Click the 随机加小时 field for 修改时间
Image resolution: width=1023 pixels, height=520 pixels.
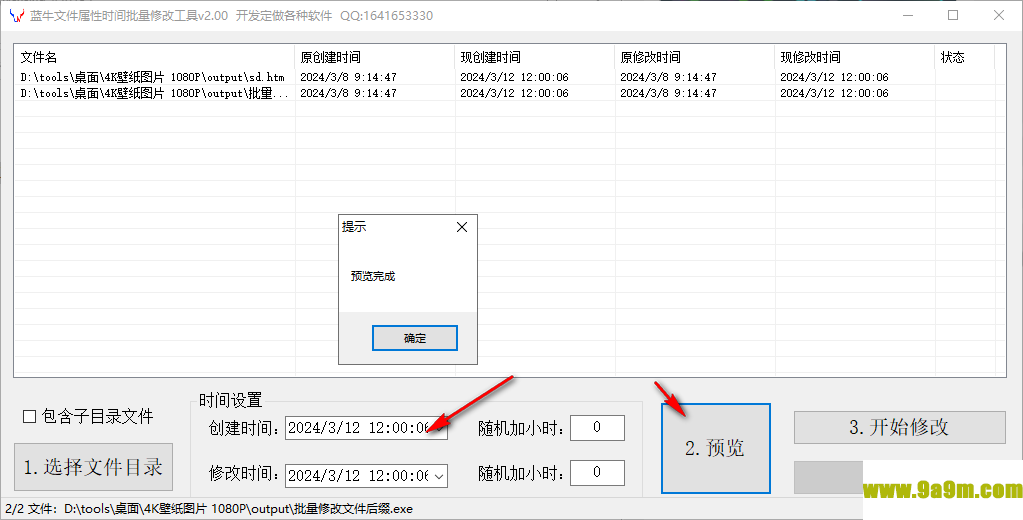click(x=597, y=472)
